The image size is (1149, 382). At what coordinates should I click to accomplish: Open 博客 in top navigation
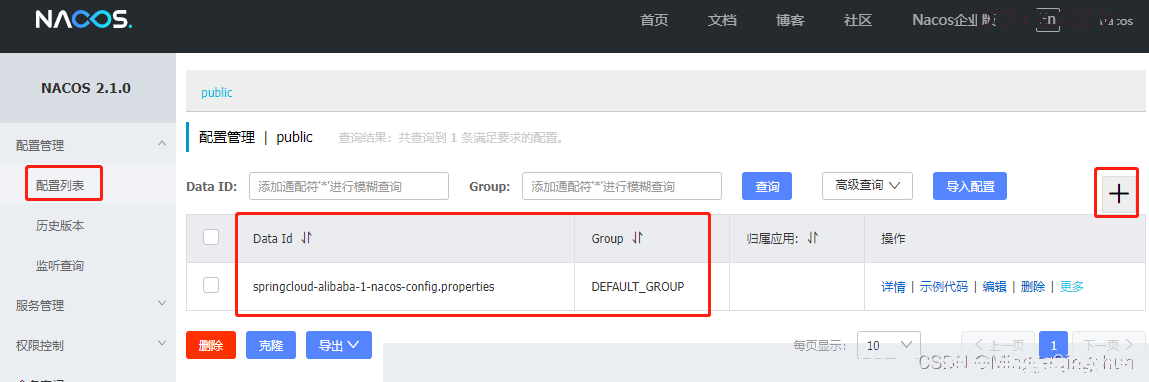coord(790,20)
